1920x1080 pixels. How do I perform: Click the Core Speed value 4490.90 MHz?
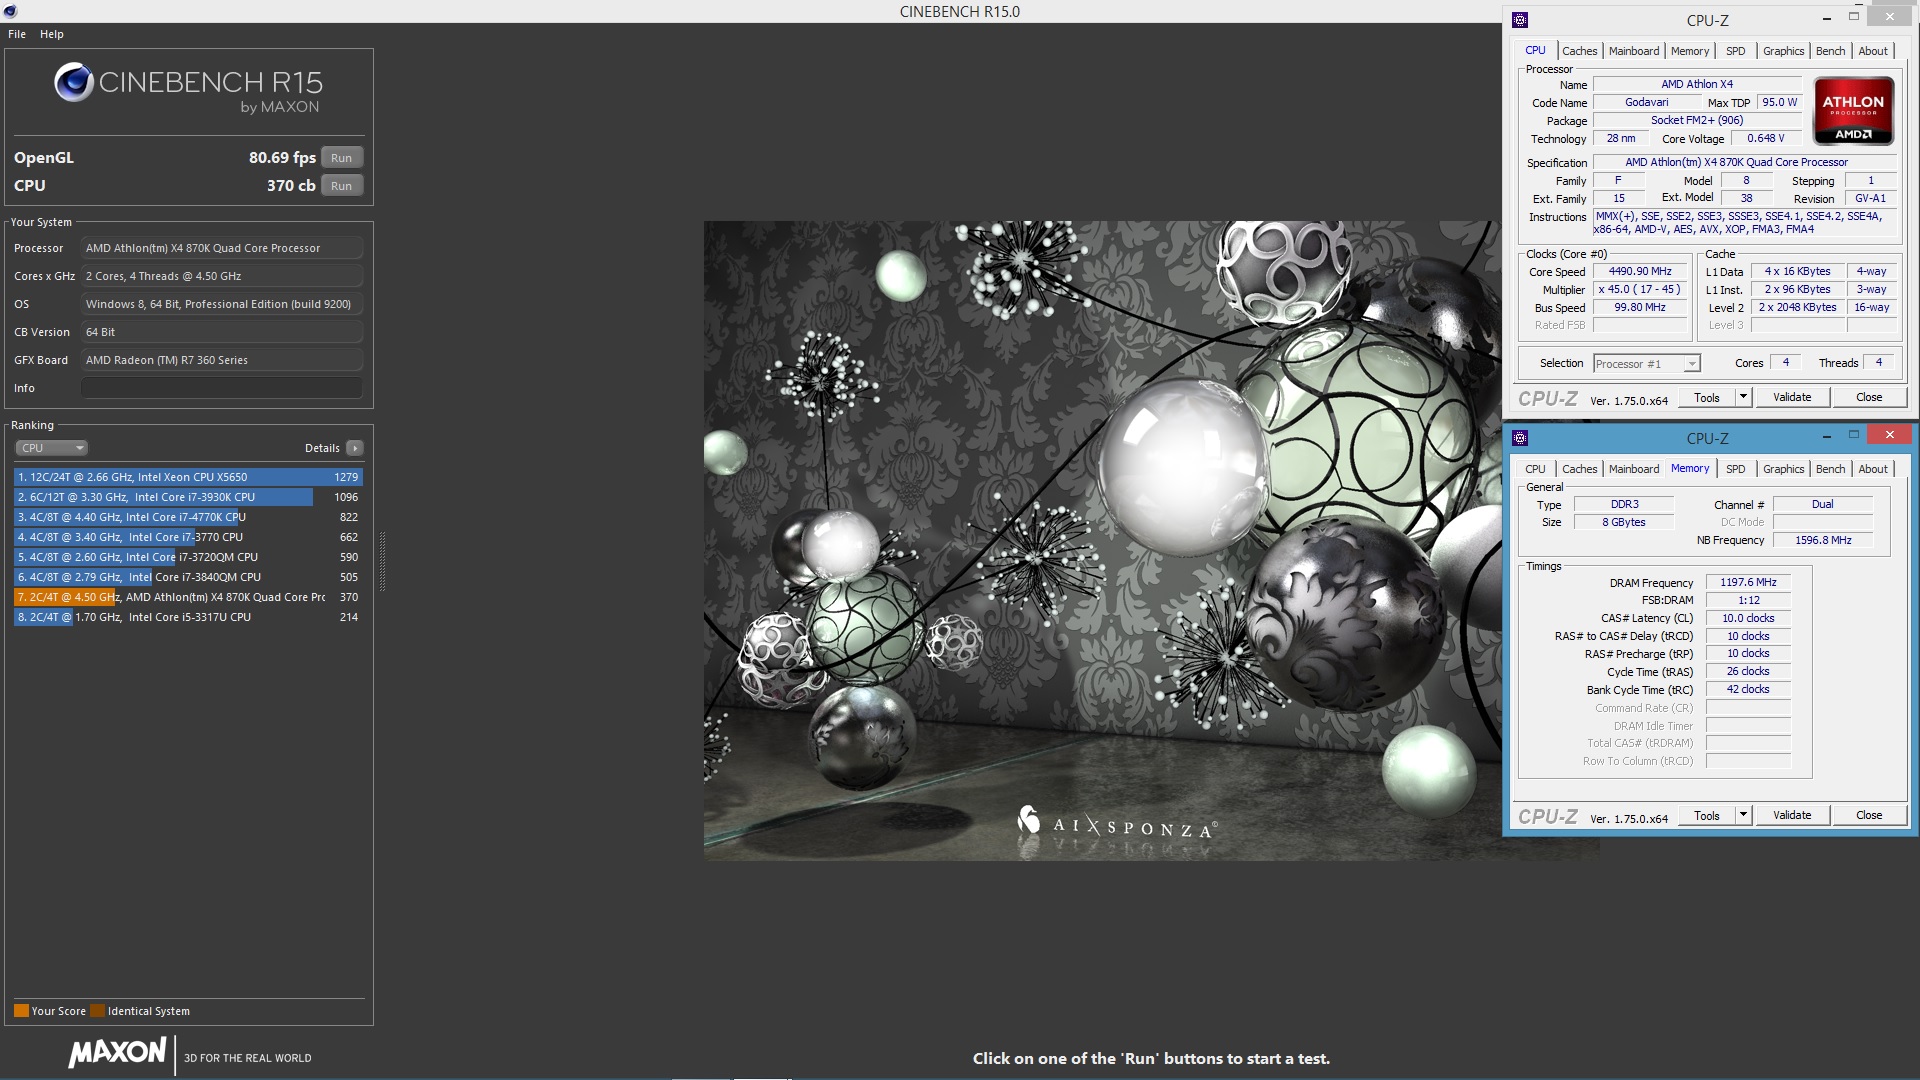tap(1640, 272)
